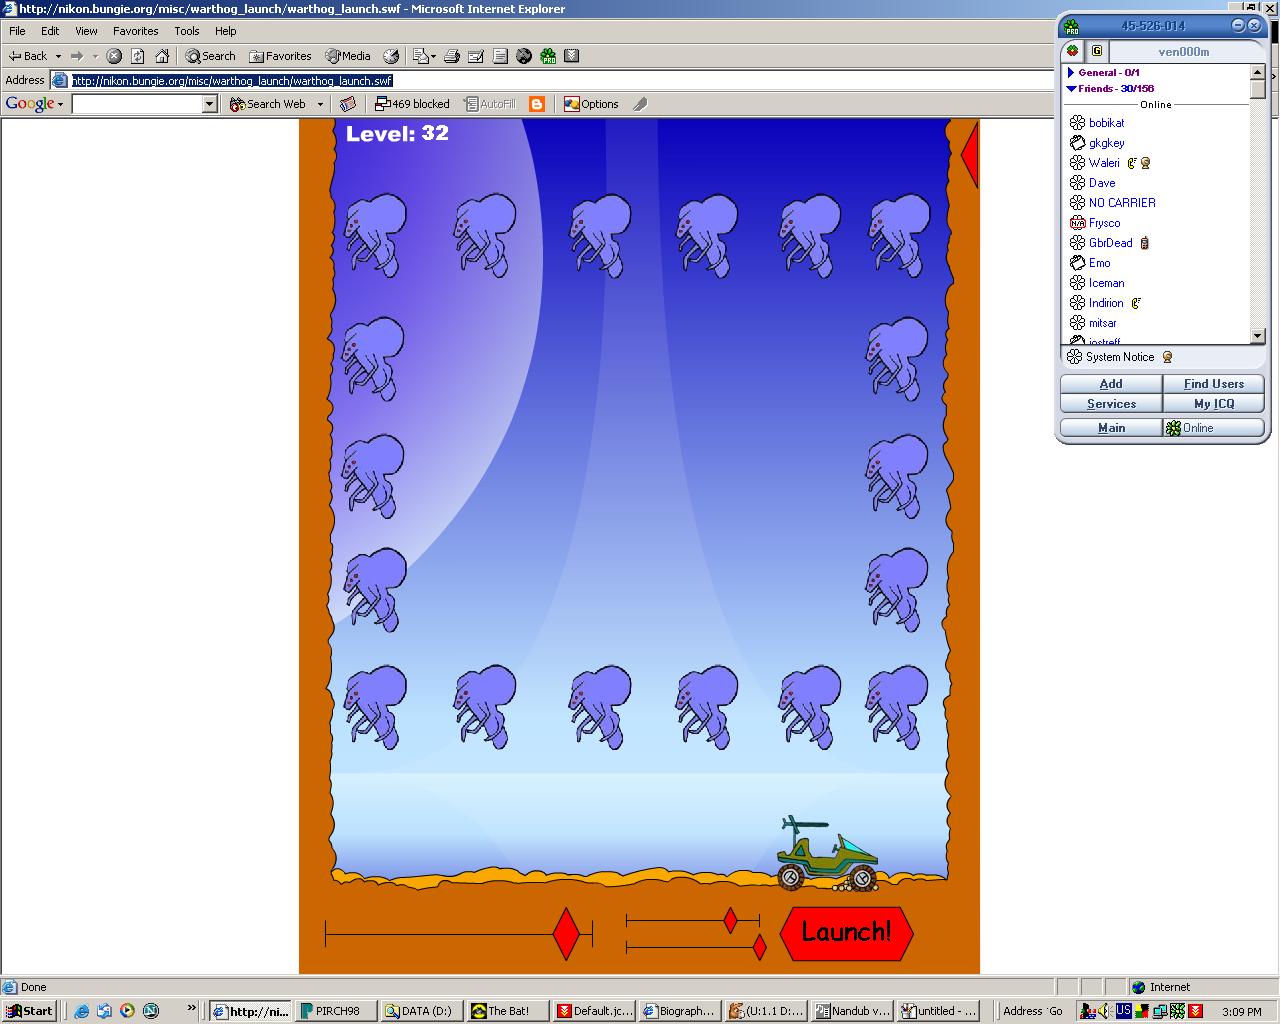Open the File menu
Viewport: 1280px width, 1024px height.
17,31
